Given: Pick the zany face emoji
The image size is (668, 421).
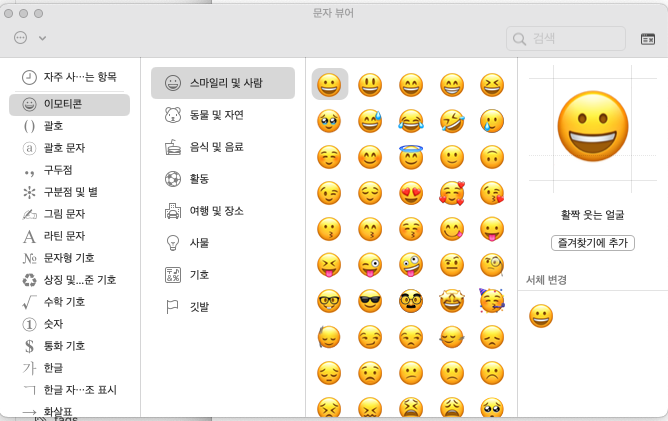Looking at the screenshot, I should tap(411, 265).
